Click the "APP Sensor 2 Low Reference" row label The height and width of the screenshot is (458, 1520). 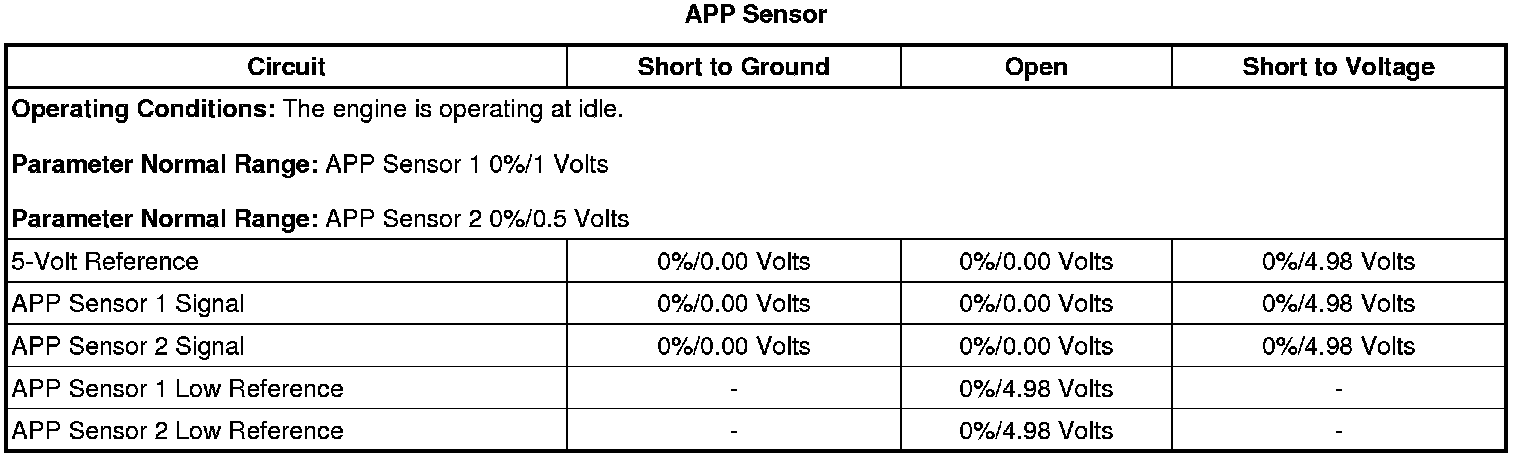pos(177,431)
